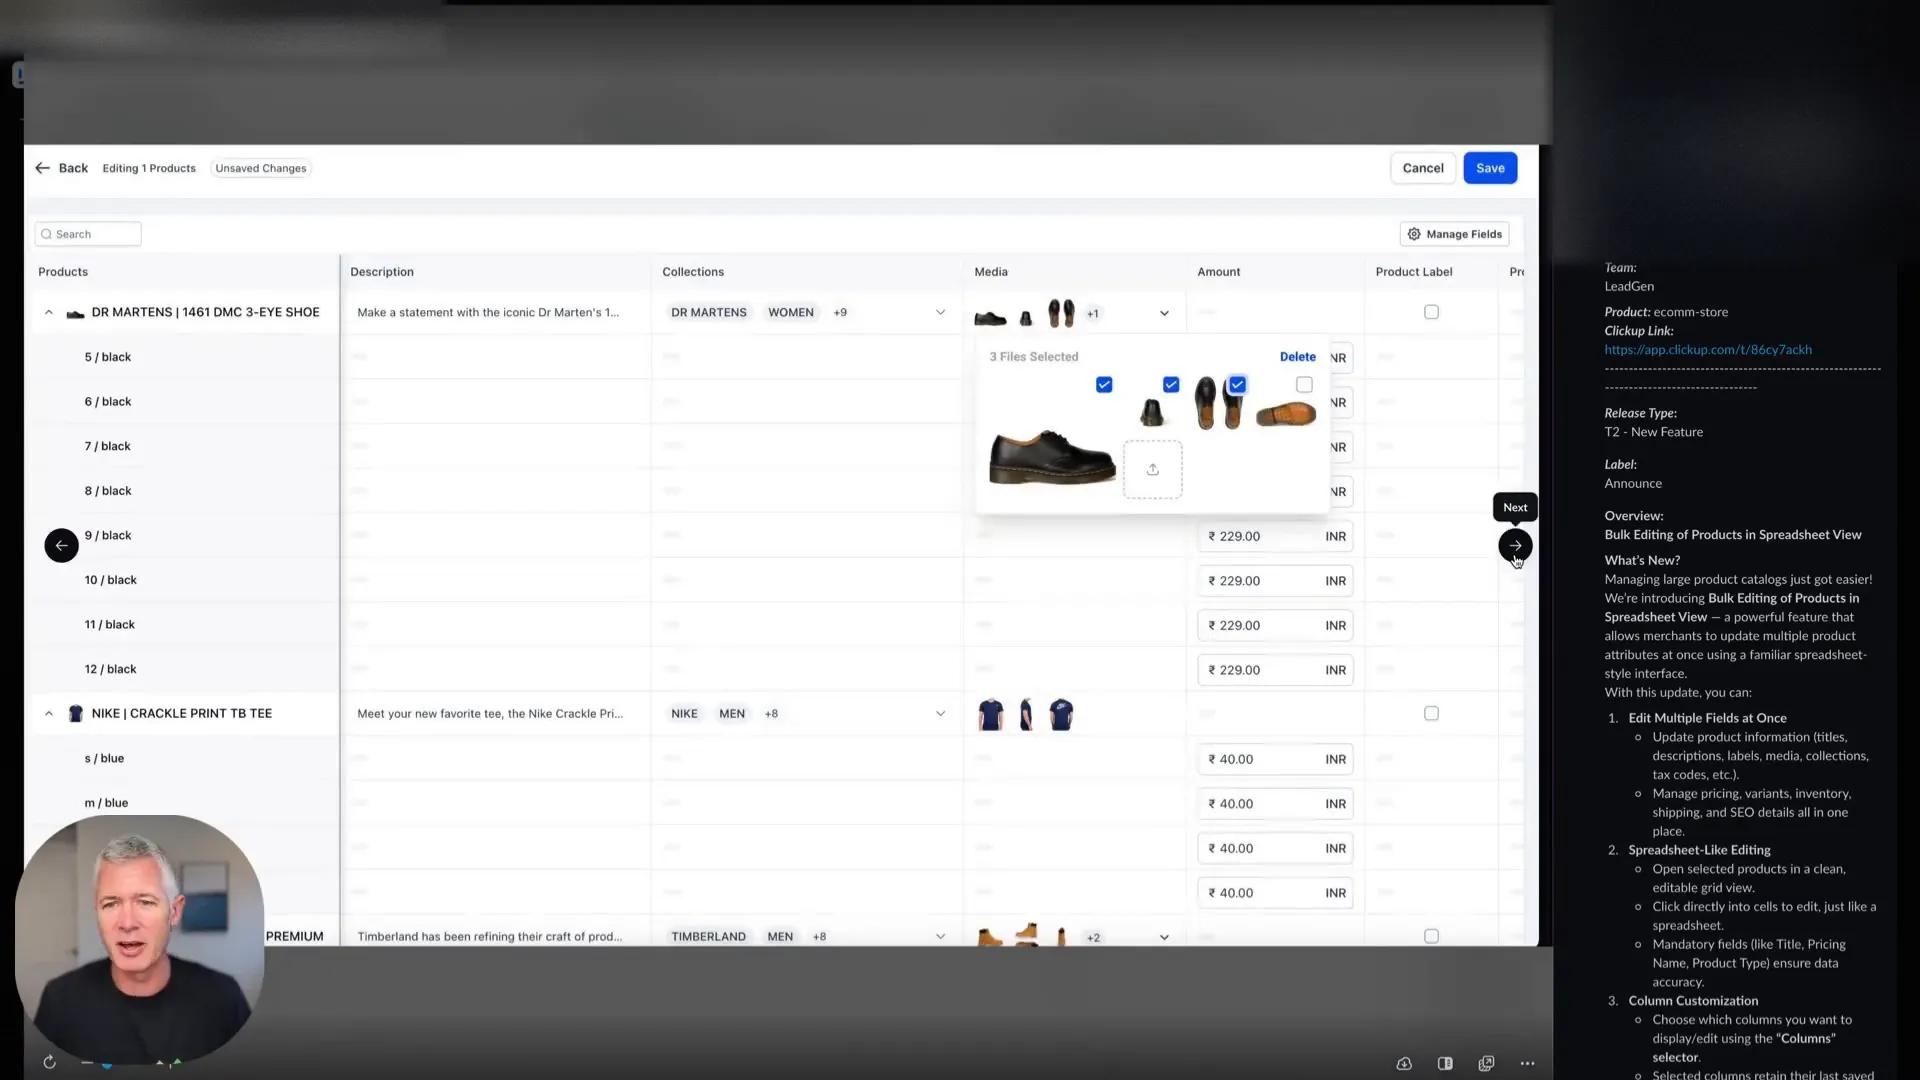Click the back arrow next to Editing Products

coord(42,168)
